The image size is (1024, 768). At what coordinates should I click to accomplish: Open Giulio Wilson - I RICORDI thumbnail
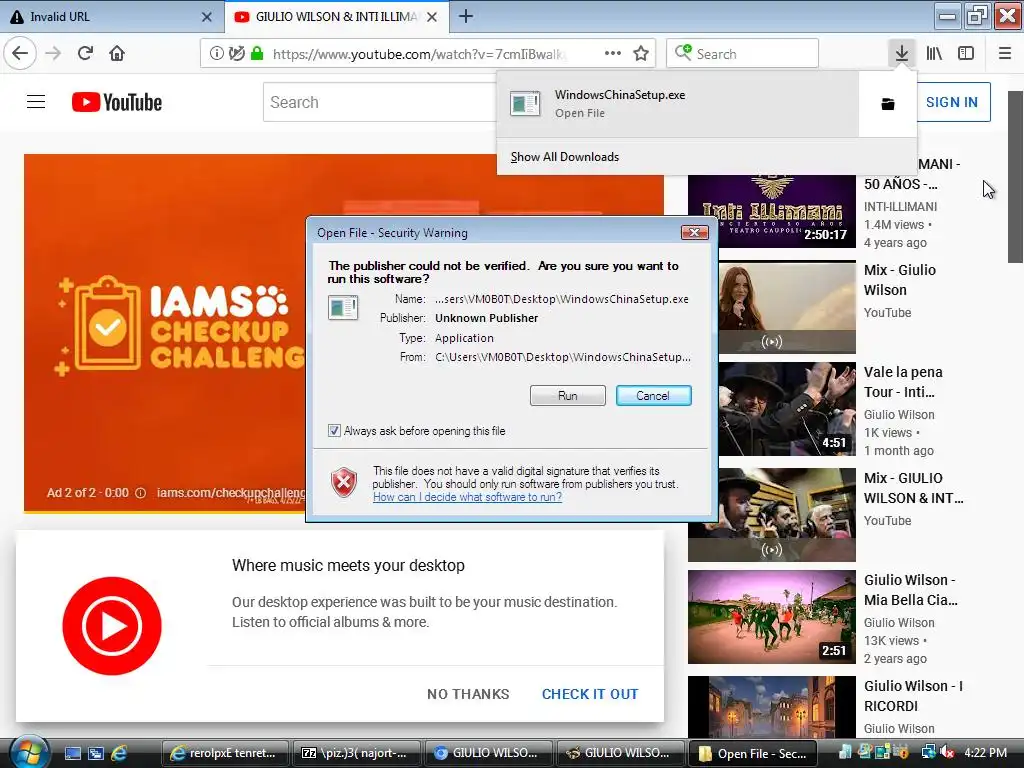(771, 707)
